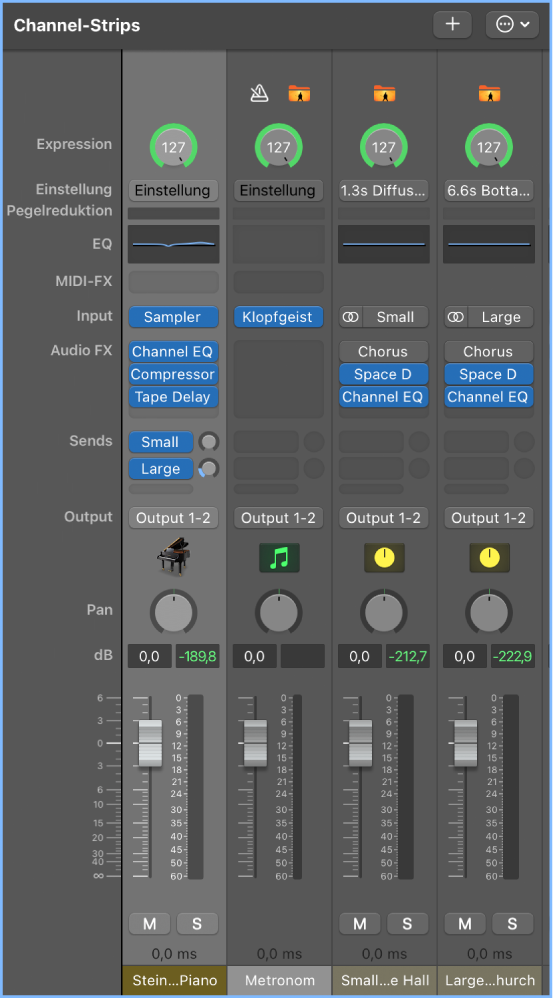Click the plus button in Channel-Strips header

click(452, 24)
